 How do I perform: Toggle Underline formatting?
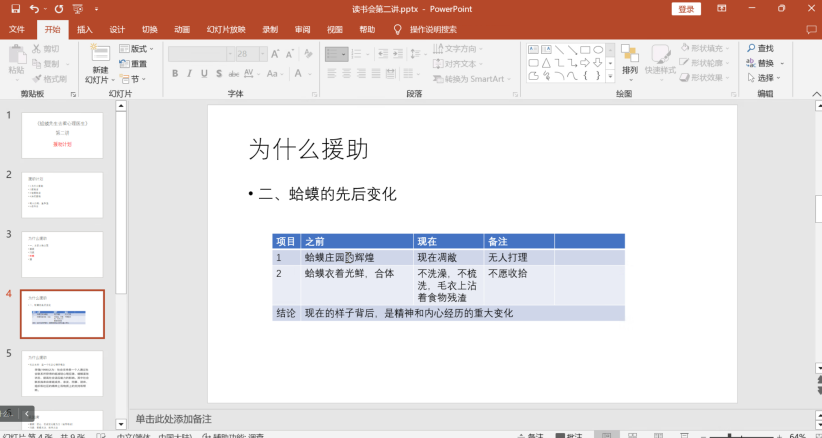pyautogui.click(x=204, y=74)
